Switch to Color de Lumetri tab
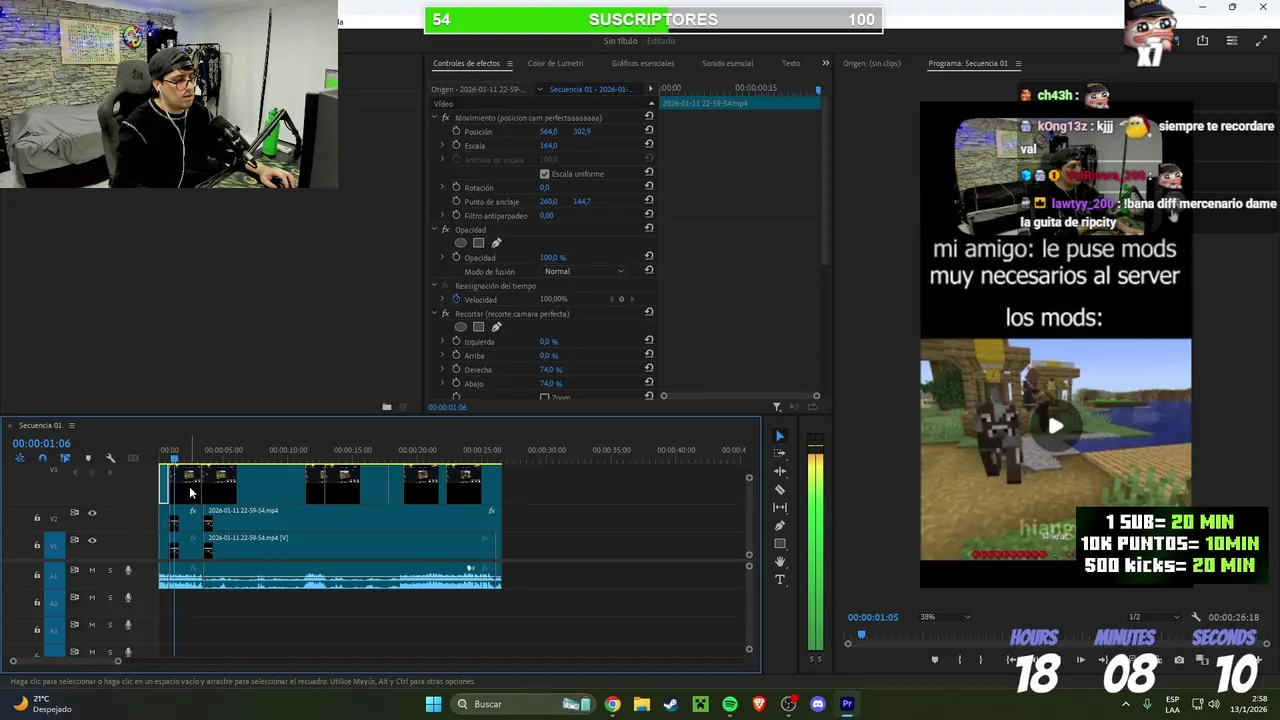Image resolution: width=1280 pixels, height=720 pixels. tap(555, 63)
